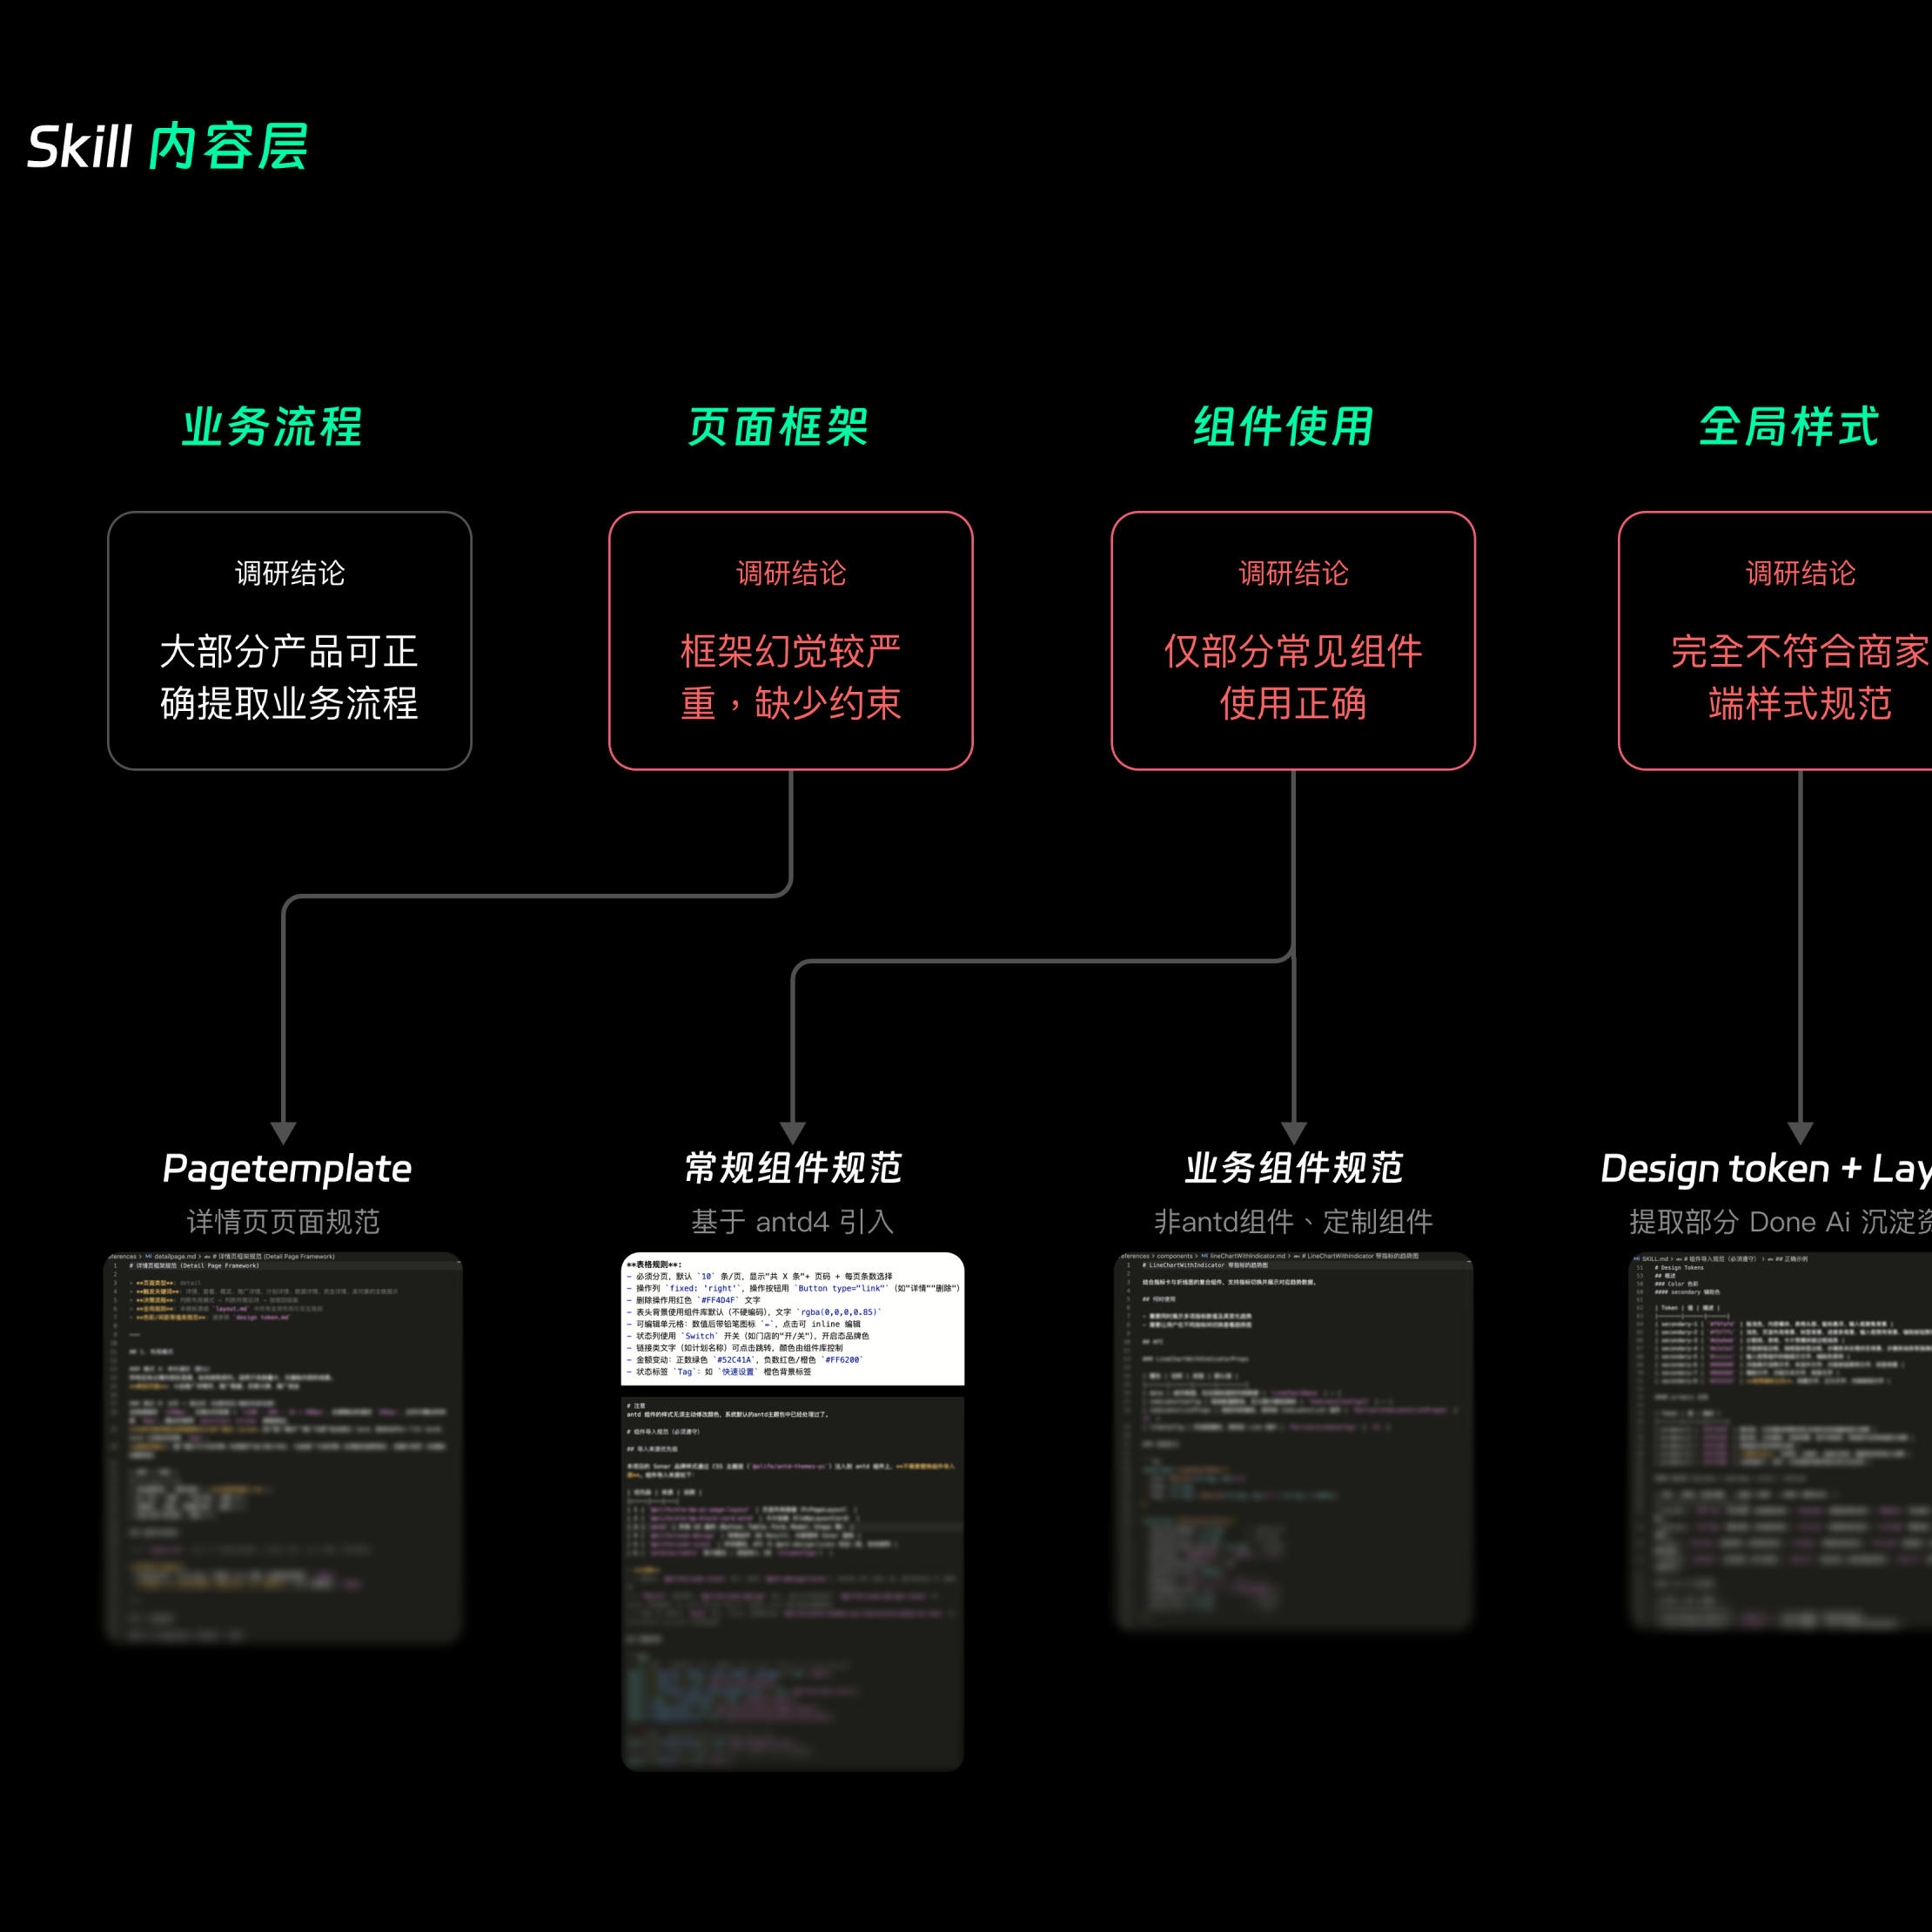Click the "必须分页，默认 `10` 条/页" rule line

click(760, 1277)
